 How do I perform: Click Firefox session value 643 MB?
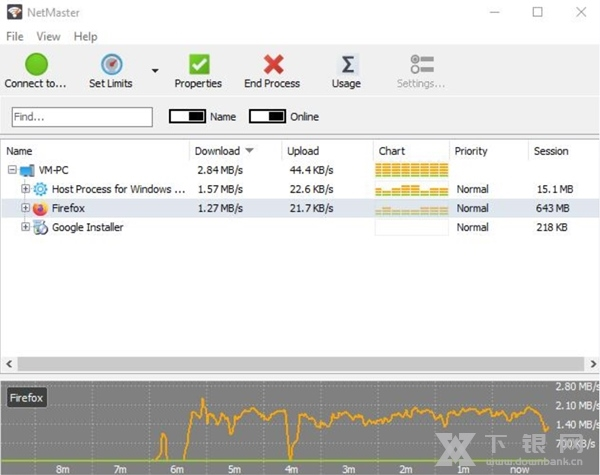553,208
